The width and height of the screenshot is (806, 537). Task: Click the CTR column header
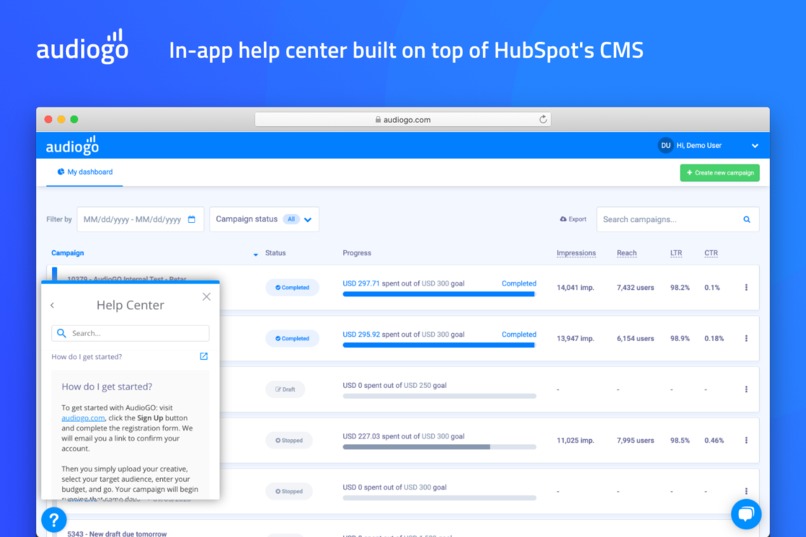tap(711, 253)
